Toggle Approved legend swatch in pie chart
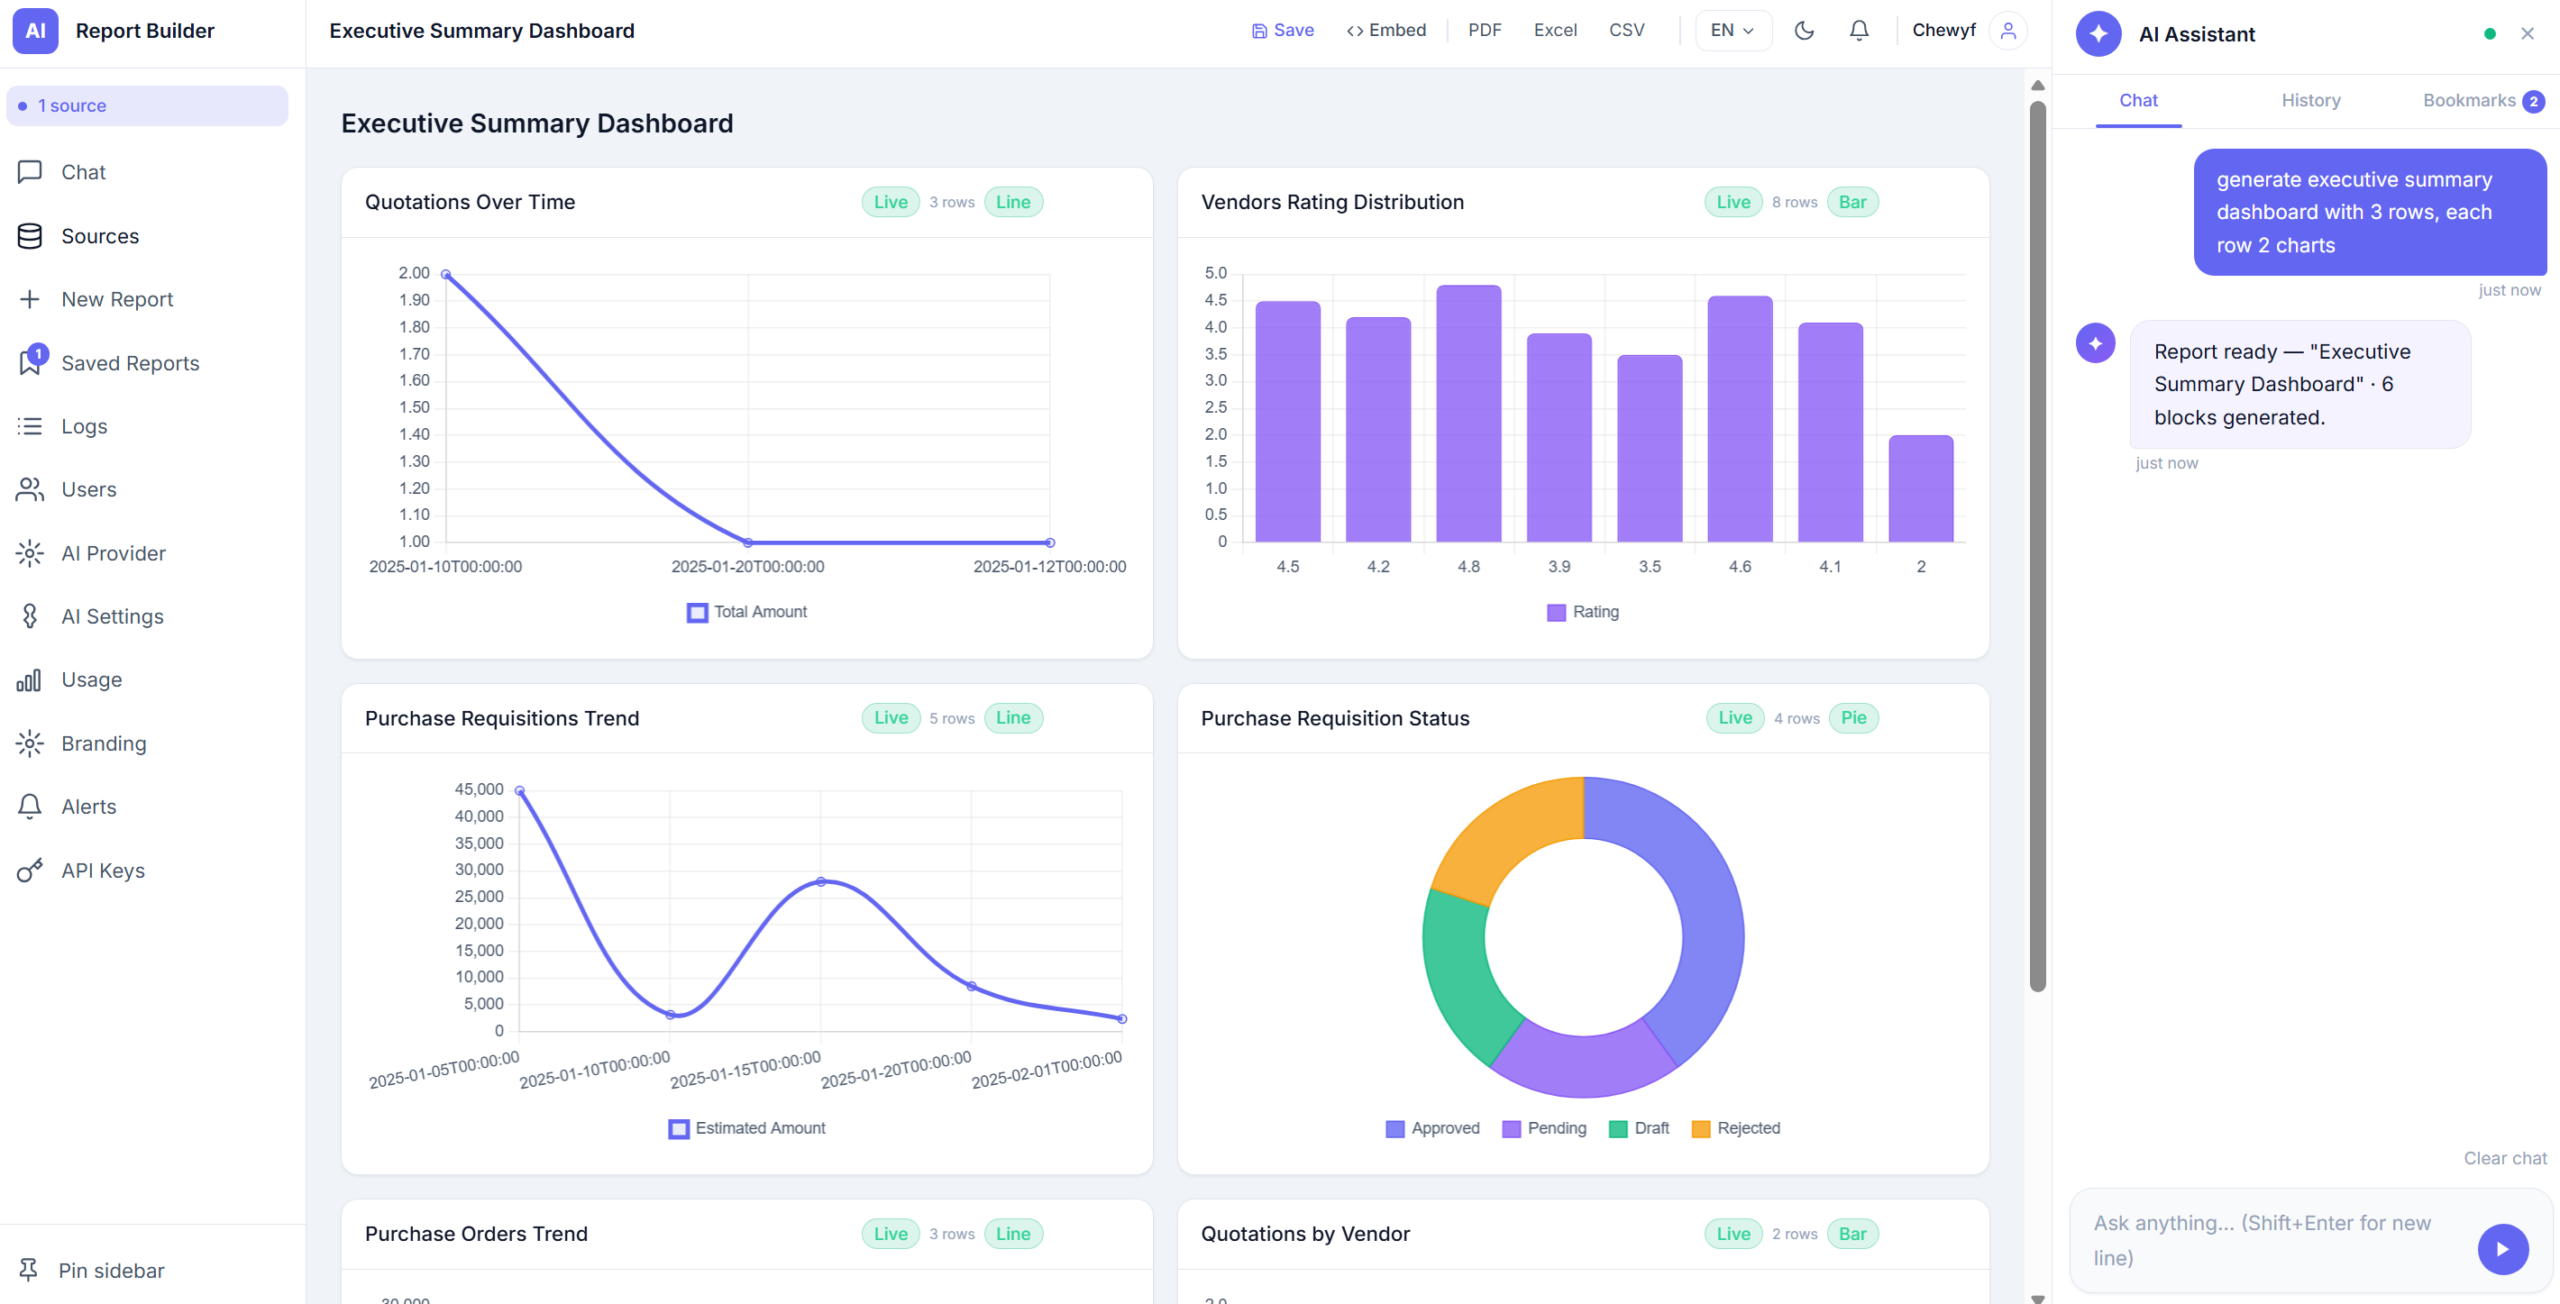Image resolution: width=2560 pixels, height=1304 pixels. coord(1394,1129)
